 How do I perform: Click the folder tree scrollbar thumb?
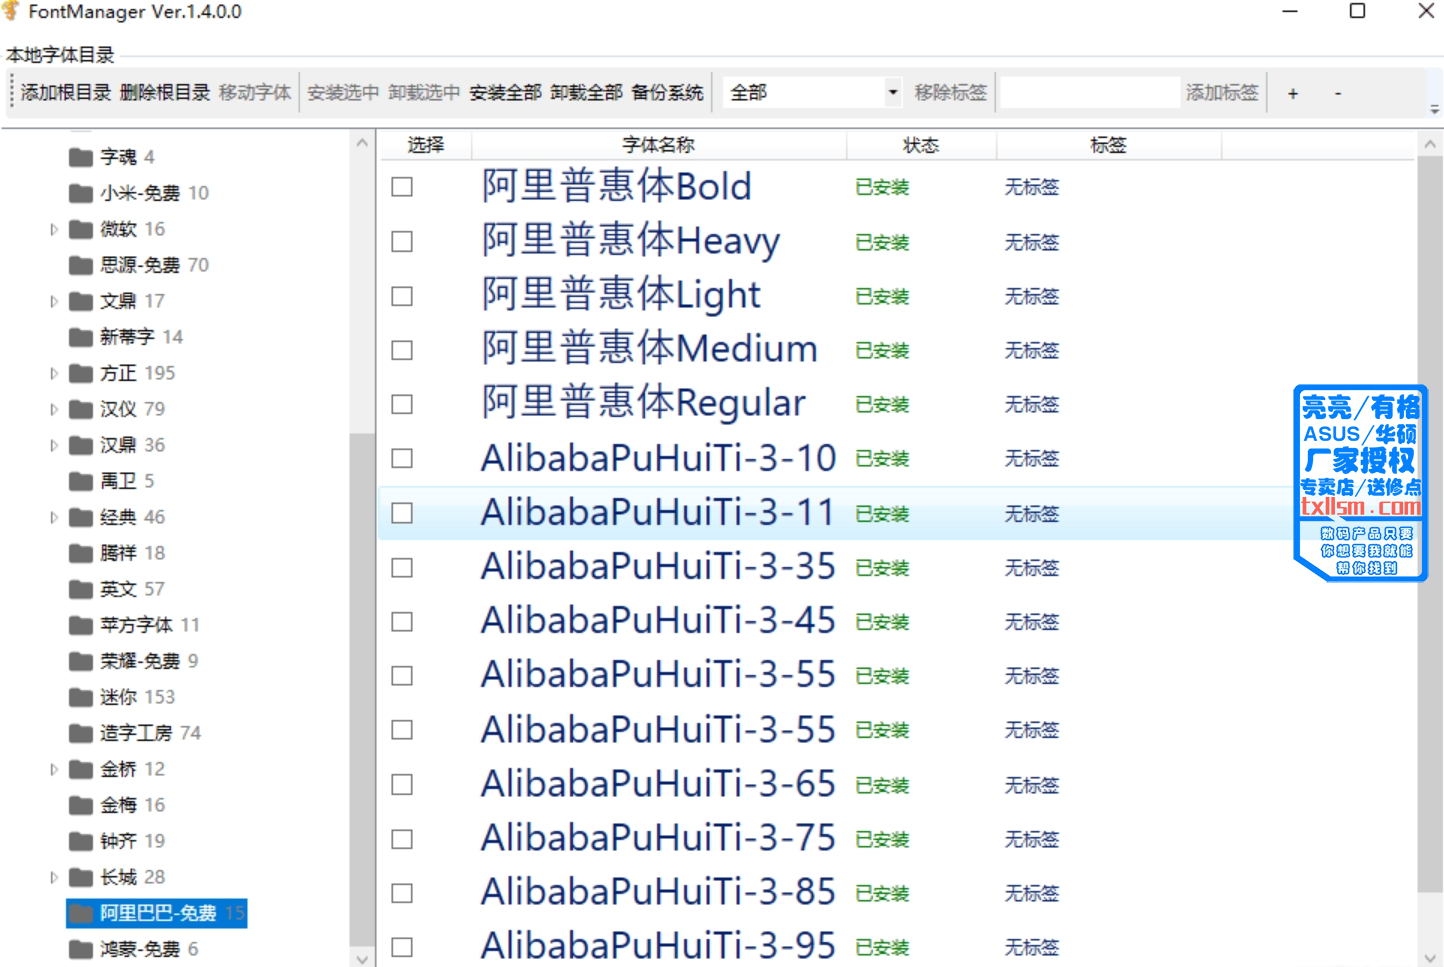point(361,687)
